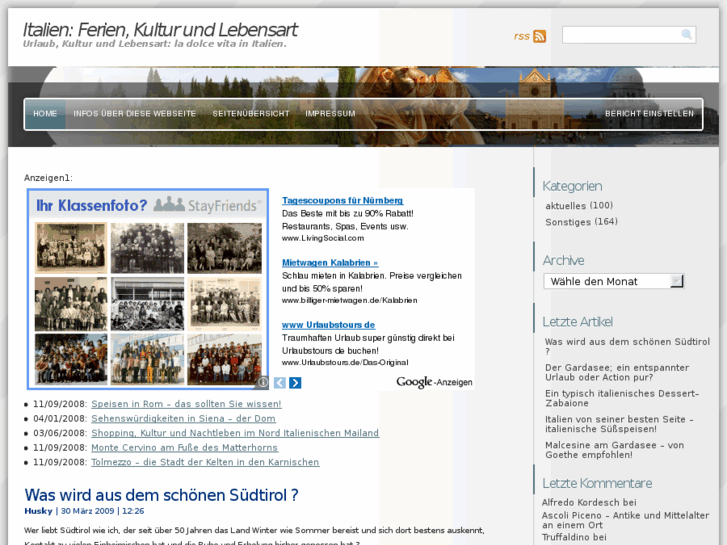Click the ad info icon

262,382
